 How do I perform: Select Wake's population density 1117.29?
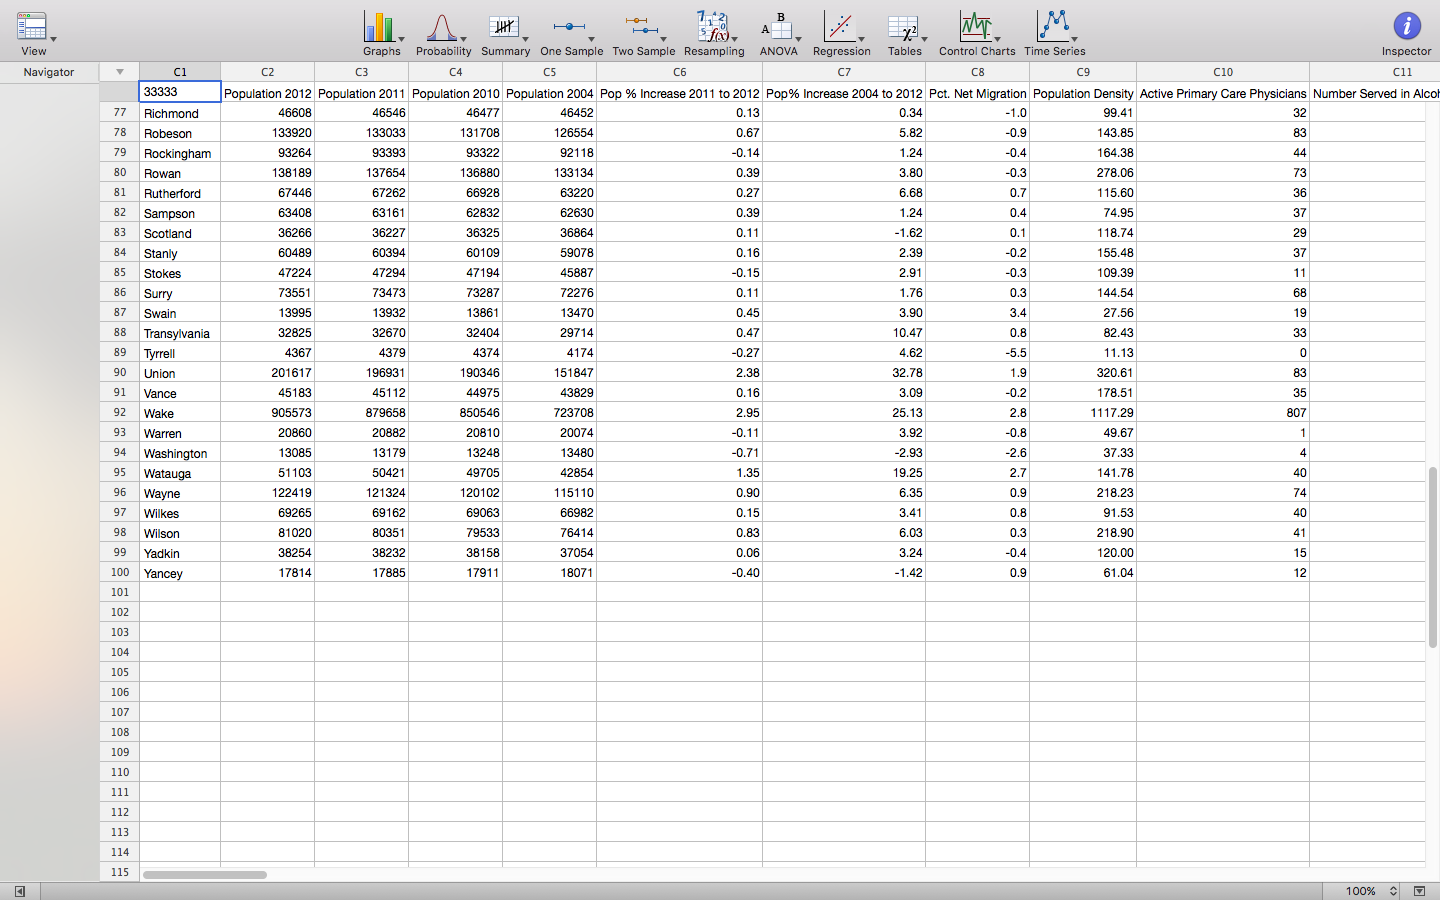coord(1083,413)
